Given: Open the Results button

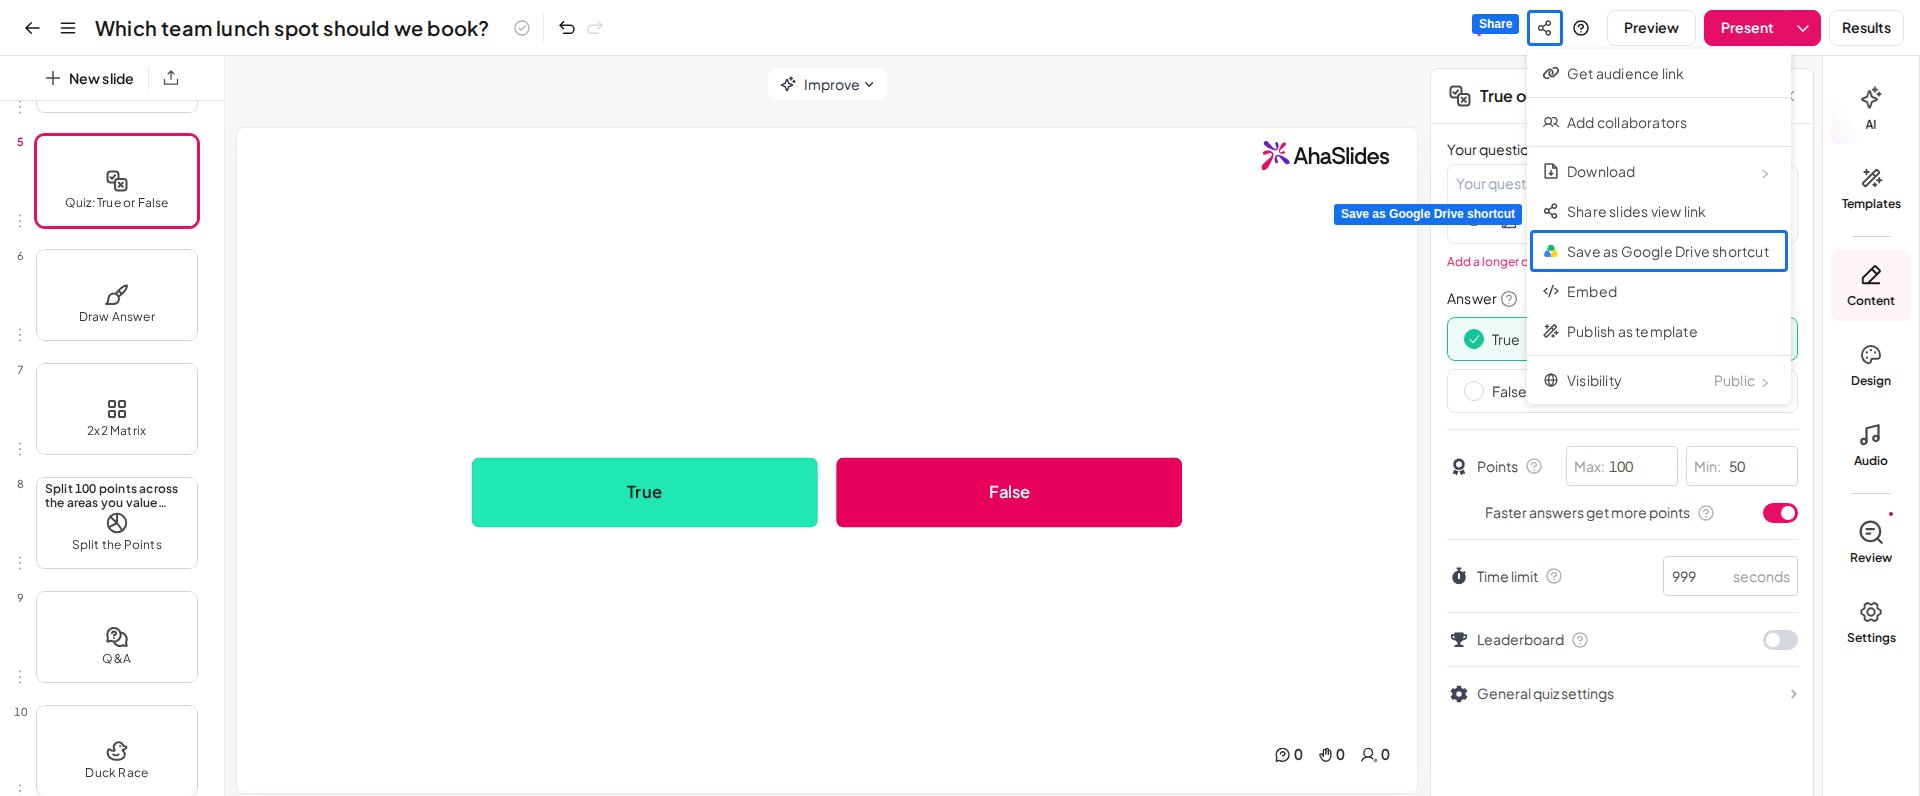Looking at the screenshot, I should point(1866,28).
